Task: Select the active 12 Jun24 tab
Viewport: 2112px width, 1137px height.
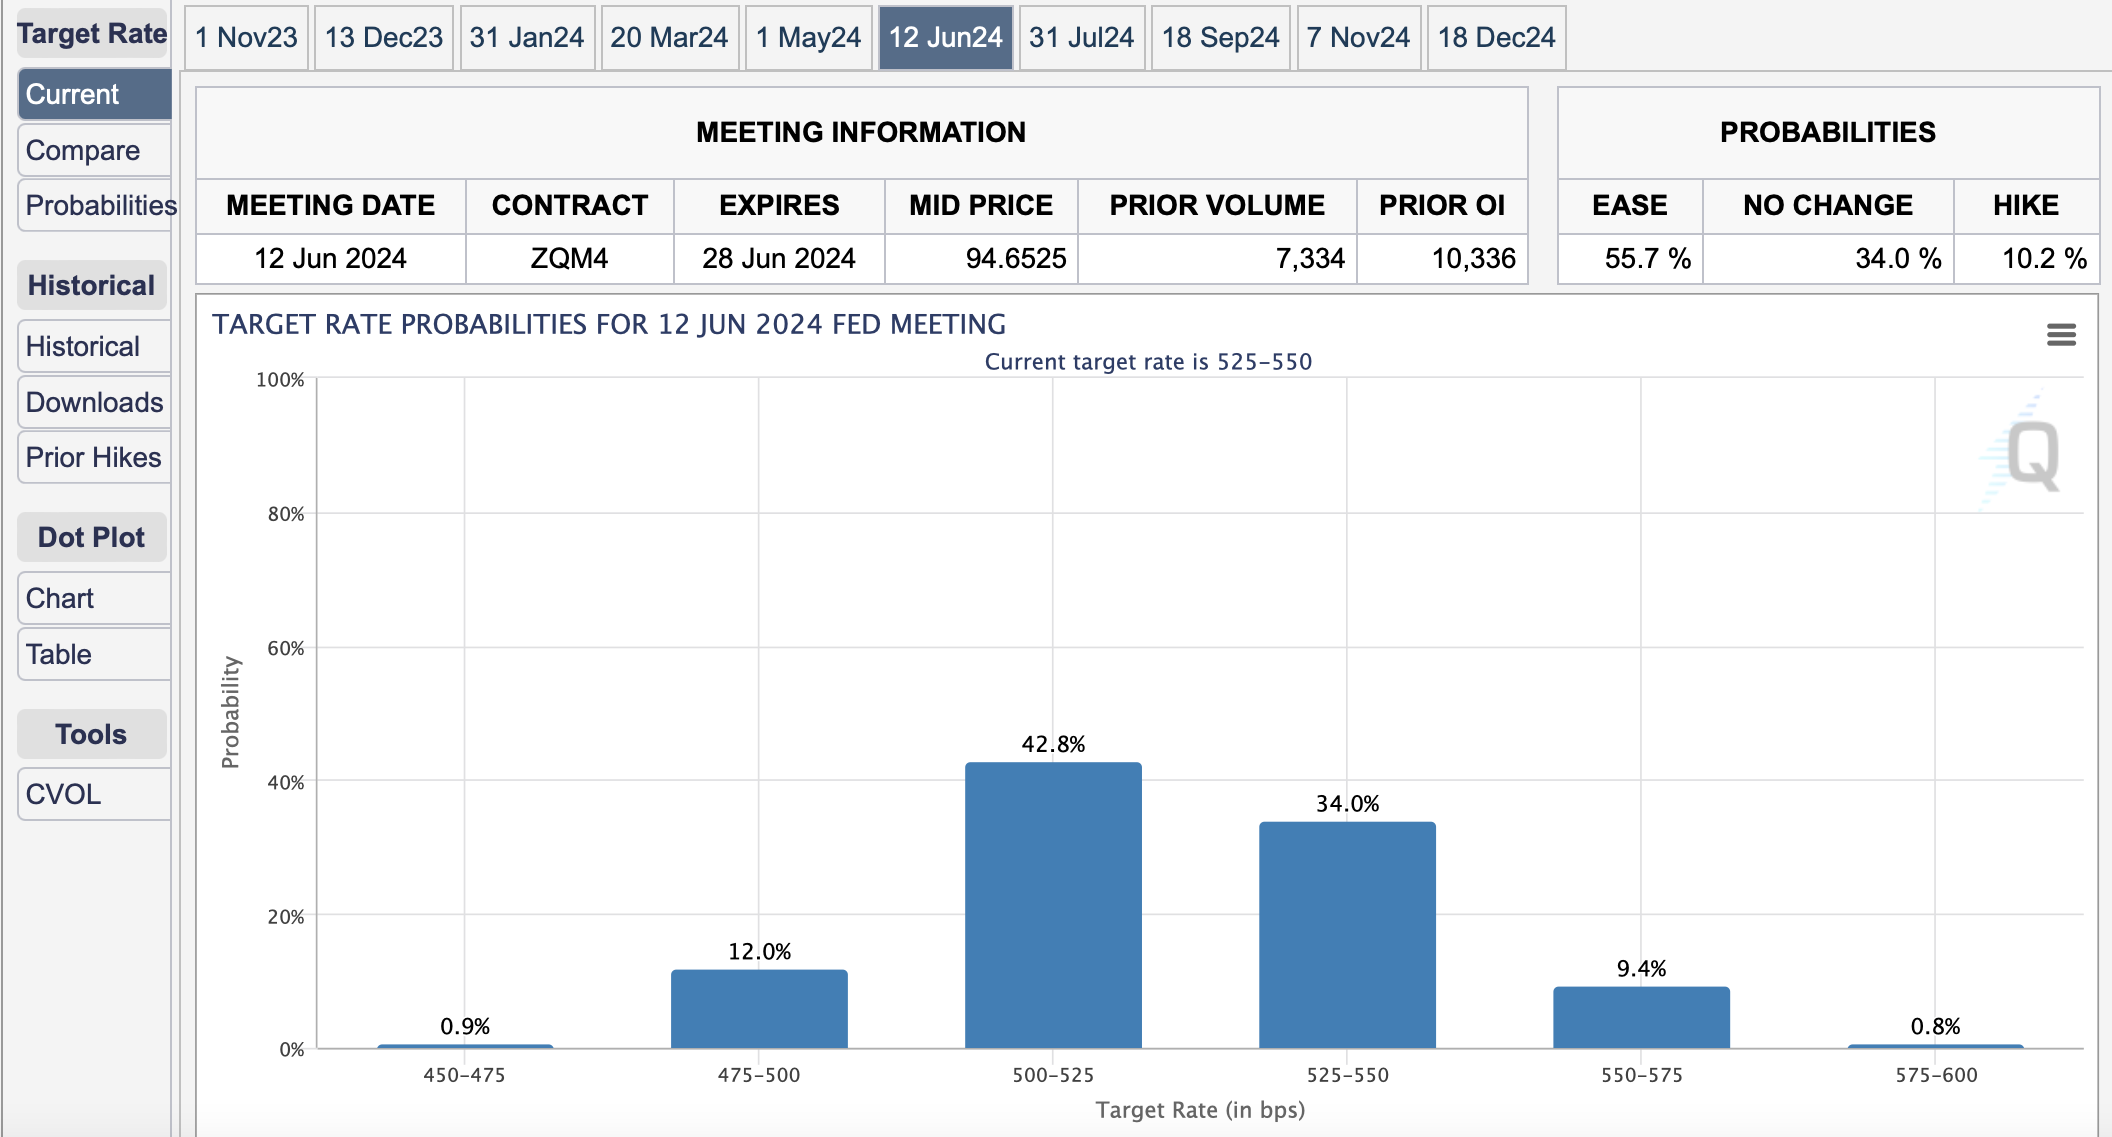Action: pyautogui.click(x=946, y=38)
